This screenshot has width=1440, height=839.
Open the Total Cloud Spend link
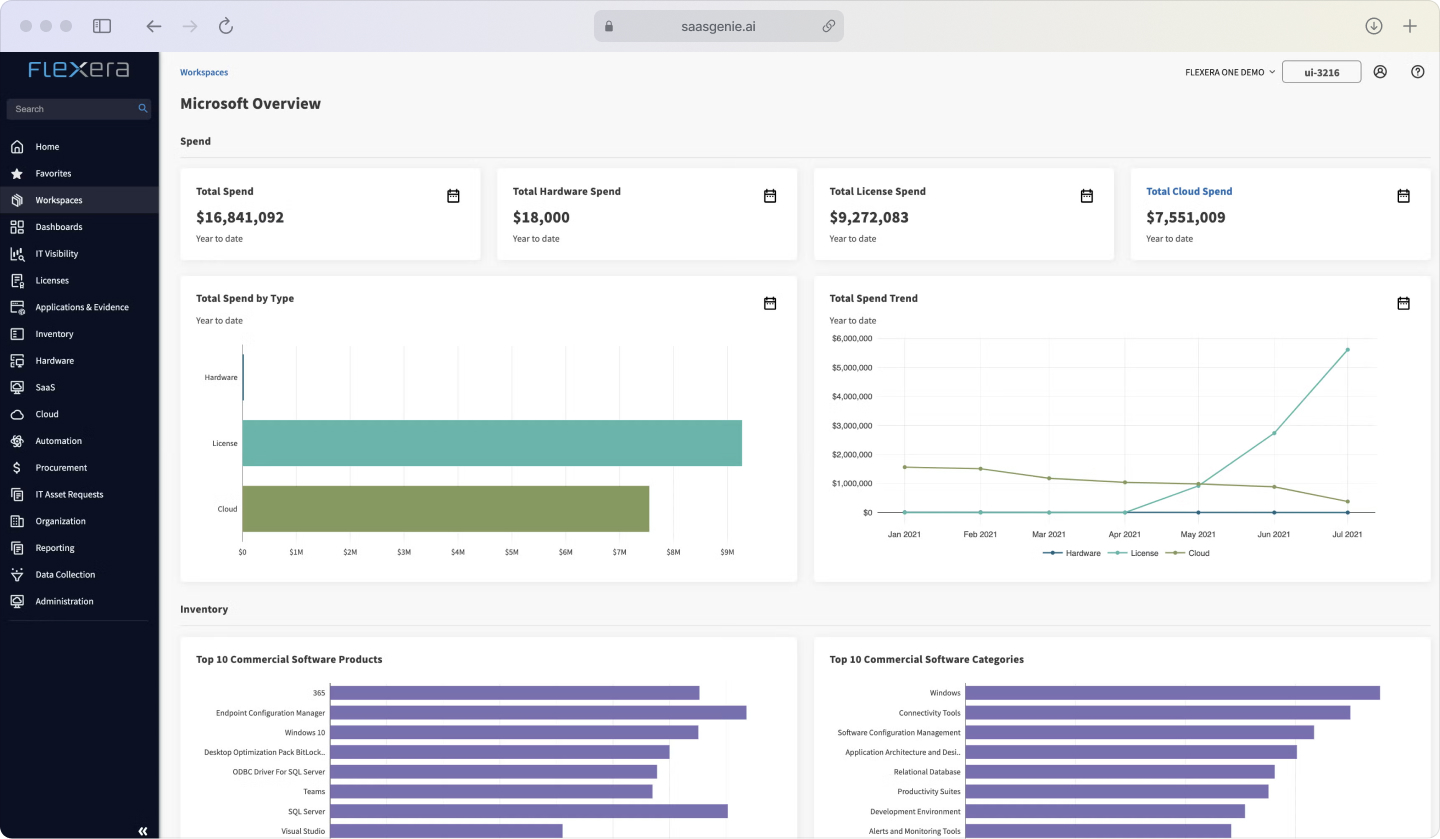[1189, 191]
